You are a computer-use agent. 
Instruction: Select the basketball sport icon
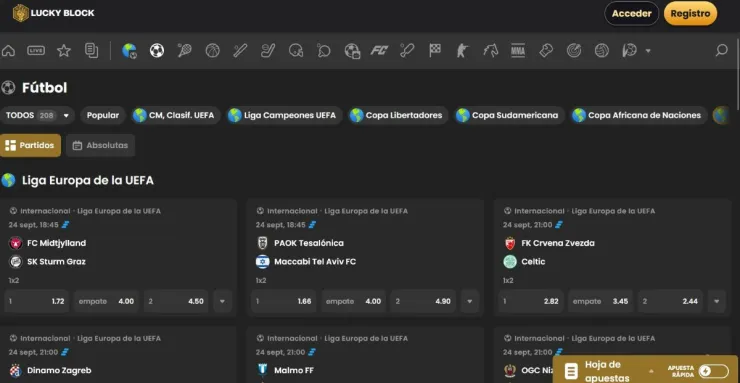212,50
